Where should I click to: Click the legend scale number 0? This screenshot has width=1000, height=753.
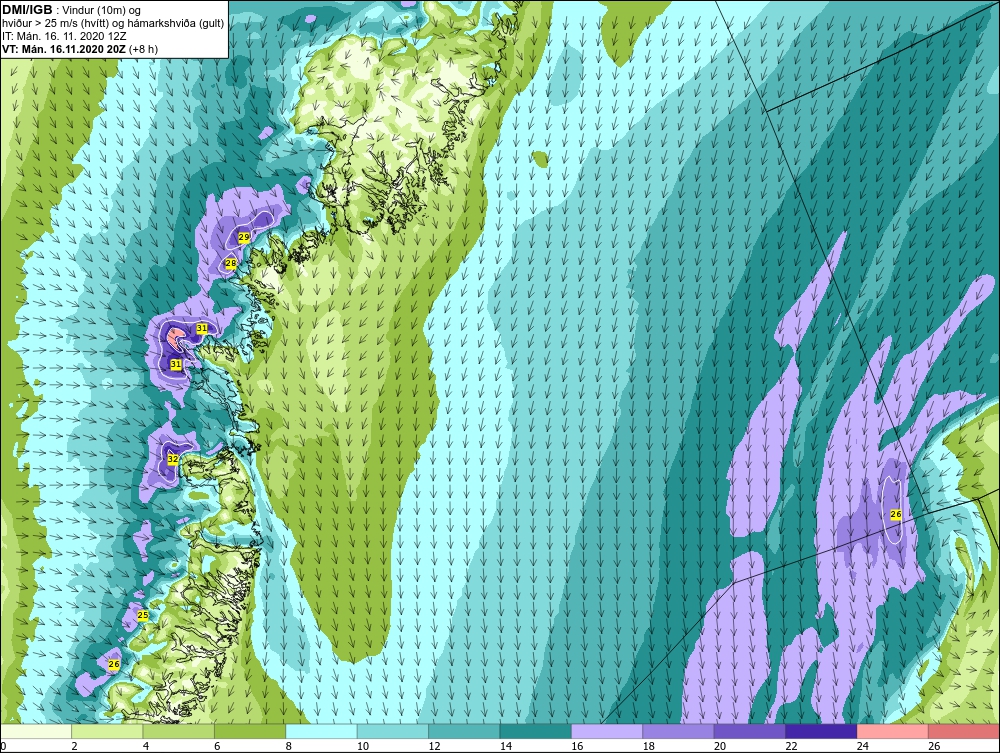point(3,746)
